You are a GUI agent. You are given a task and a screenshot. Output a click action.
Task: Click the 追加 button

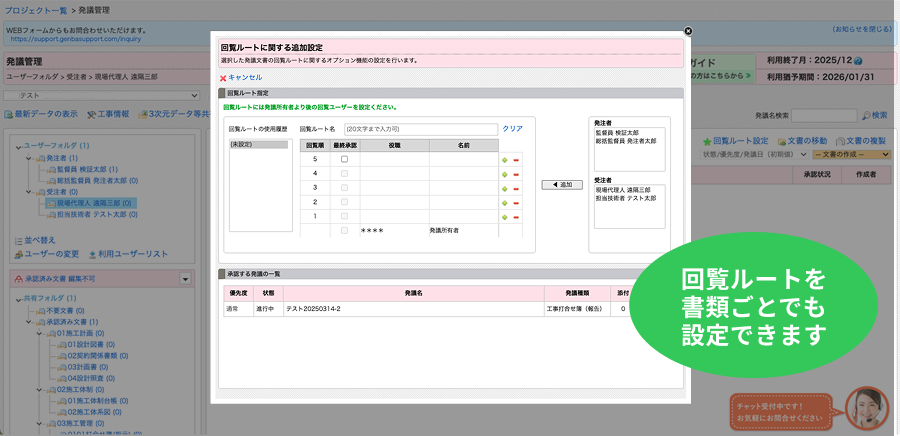(561, 185)
